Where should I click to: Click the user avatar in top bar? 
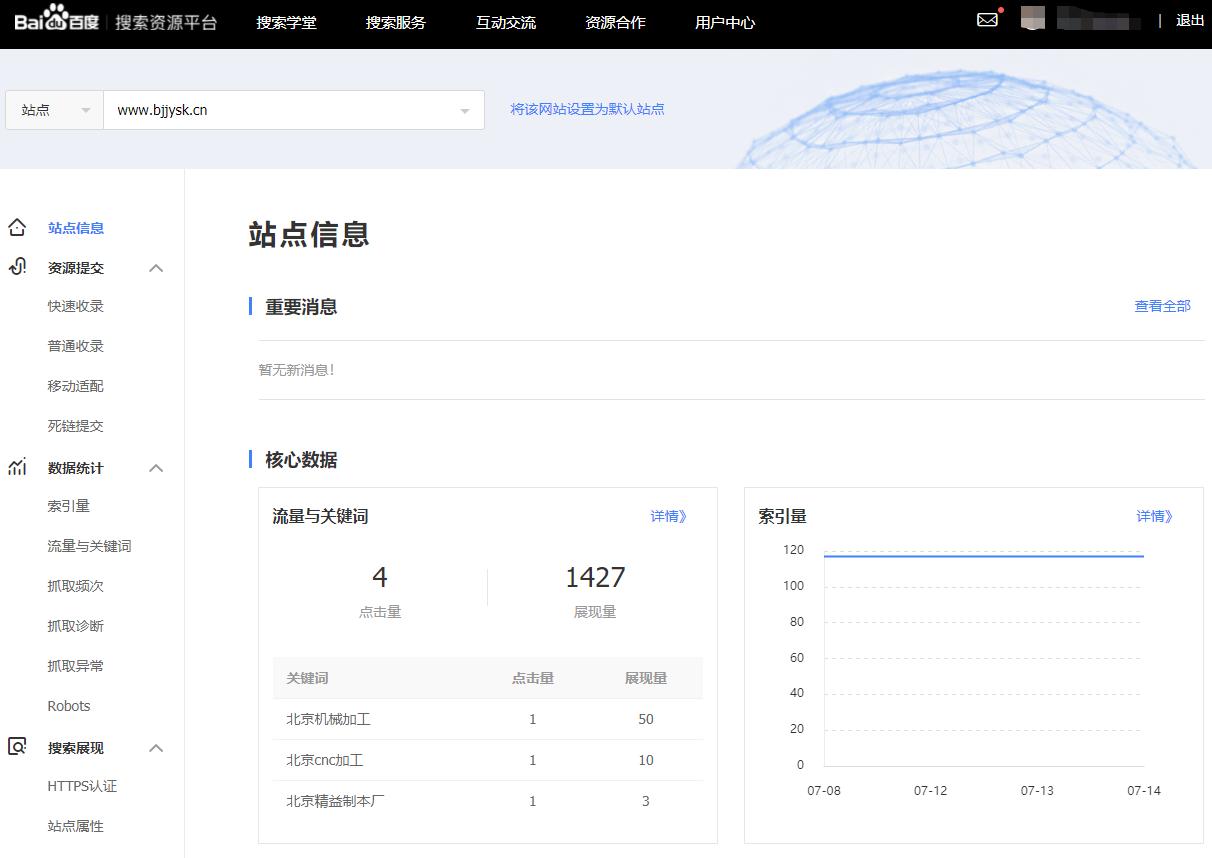click(1032, 18)
